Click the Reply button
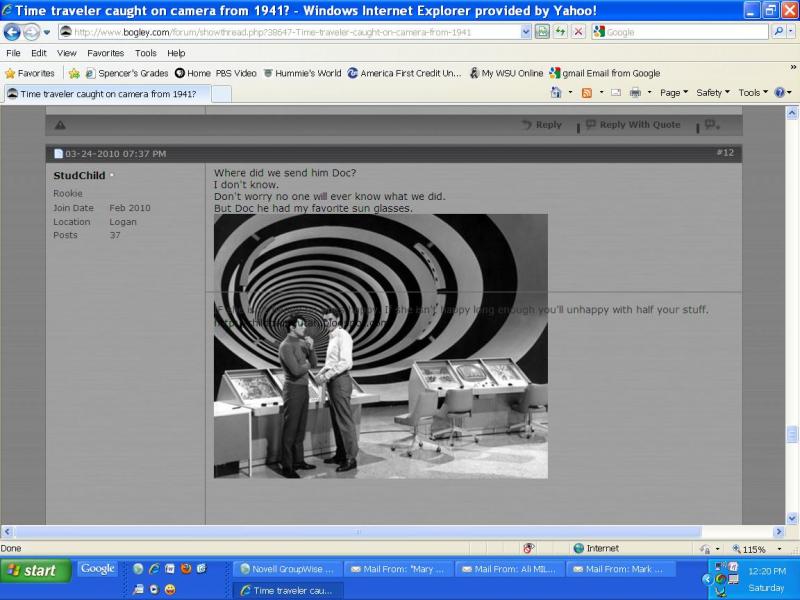 coord(542,124)
